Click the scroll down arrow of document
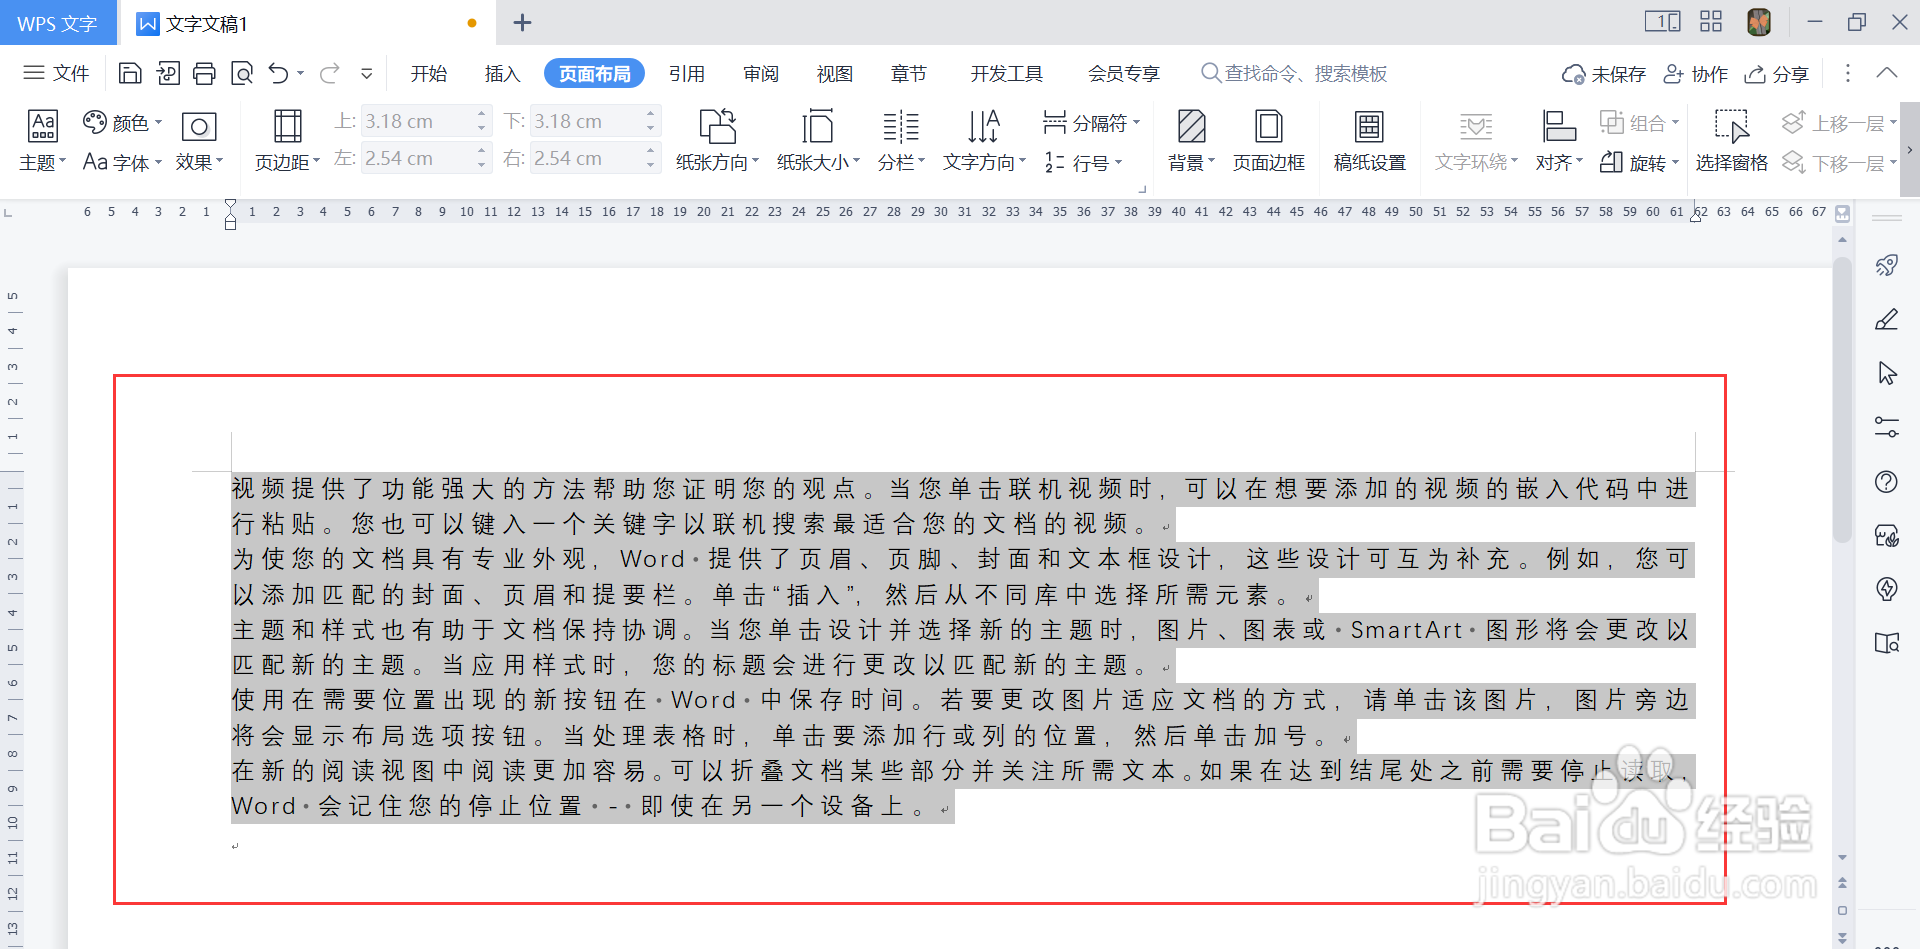Image resolution: width=1920 pixels, height=949 pixels. click(x=1842, y=857)
